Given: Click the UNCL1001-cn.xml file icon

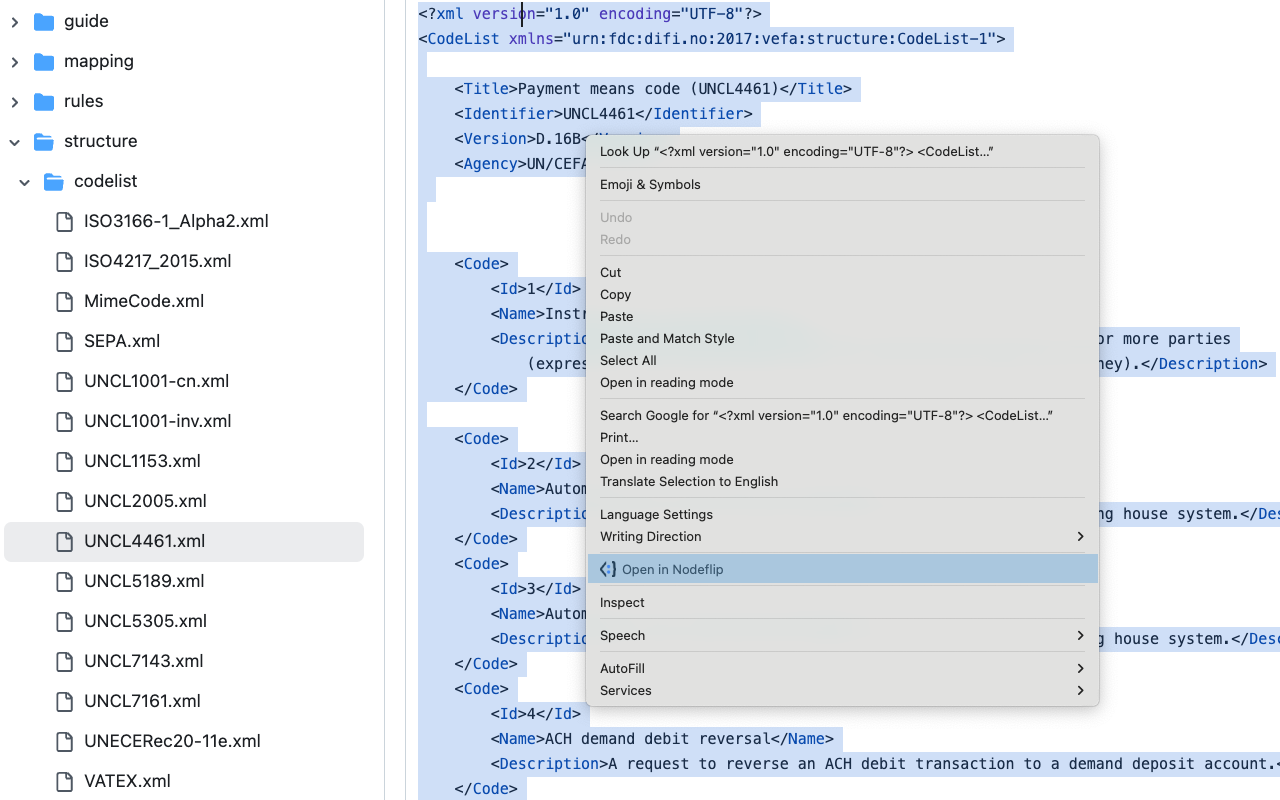Looking at the screenshot, I should click(64, 381).
